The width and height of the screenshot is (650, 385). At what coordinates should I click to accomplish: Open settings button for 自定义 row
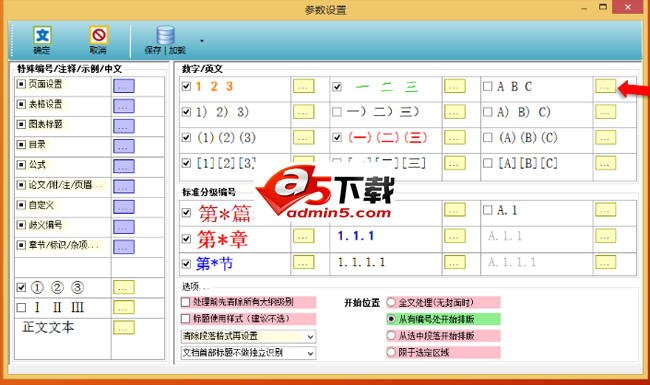pyautogui.click(x=124, y=207)
